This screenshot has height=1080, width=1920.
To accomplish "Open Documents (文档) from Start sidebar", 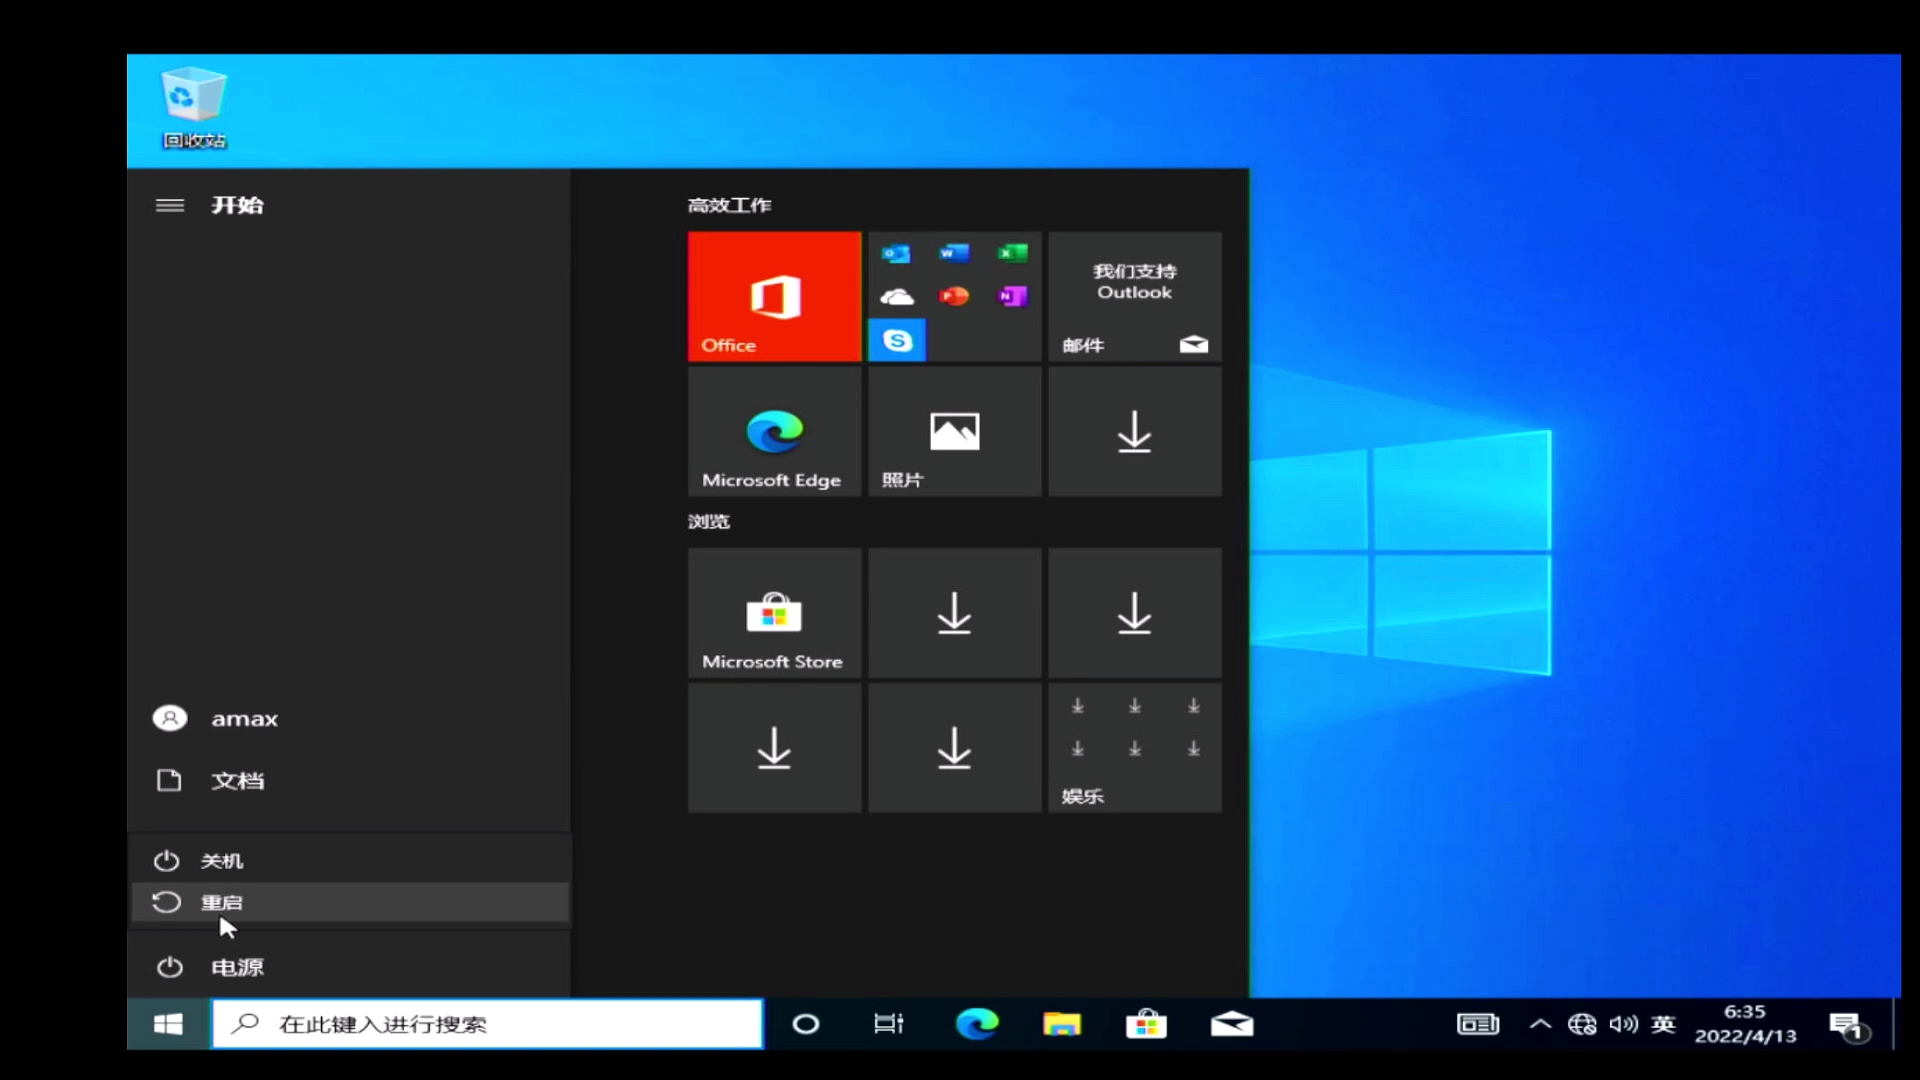I will 350,780.
